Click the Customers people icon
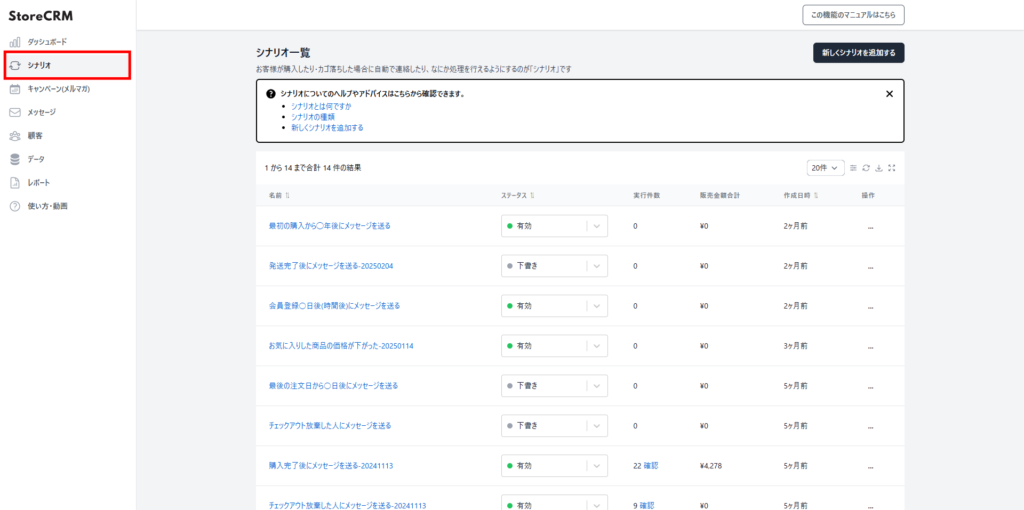 tap(15, 135)
